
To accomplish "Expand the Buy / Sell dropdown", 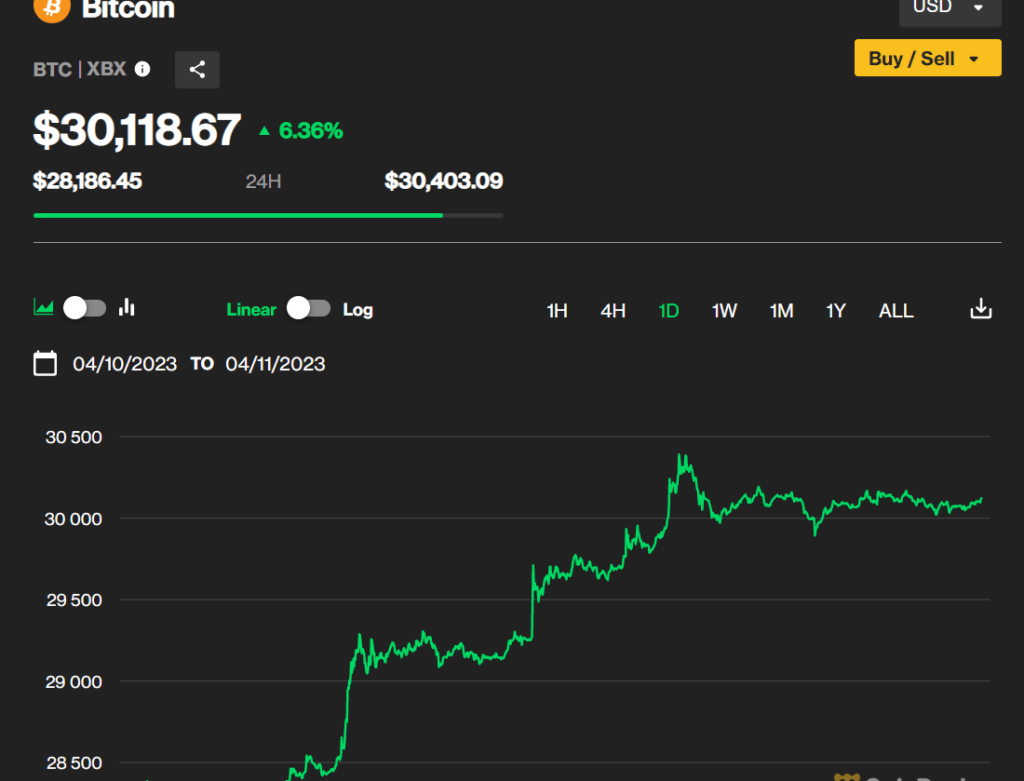I will [927, 58].
